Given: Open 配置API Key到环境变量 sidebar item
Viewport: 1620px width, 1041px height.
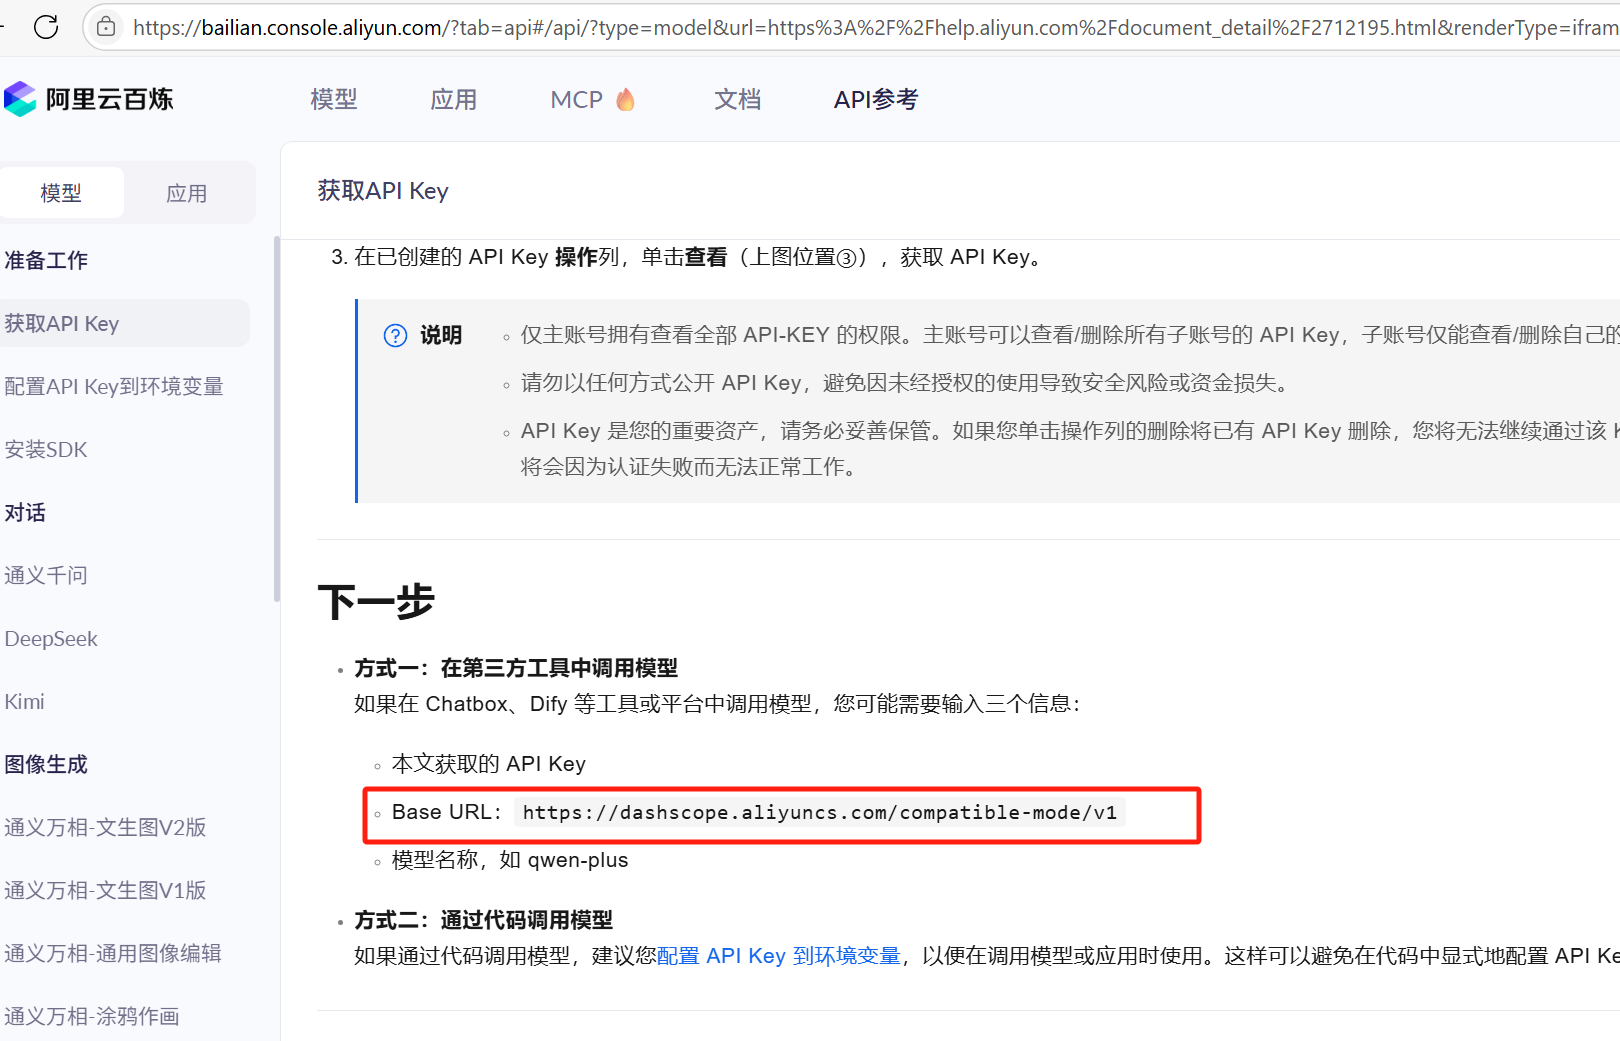Looking at the screenshot, I should [114, 386].
